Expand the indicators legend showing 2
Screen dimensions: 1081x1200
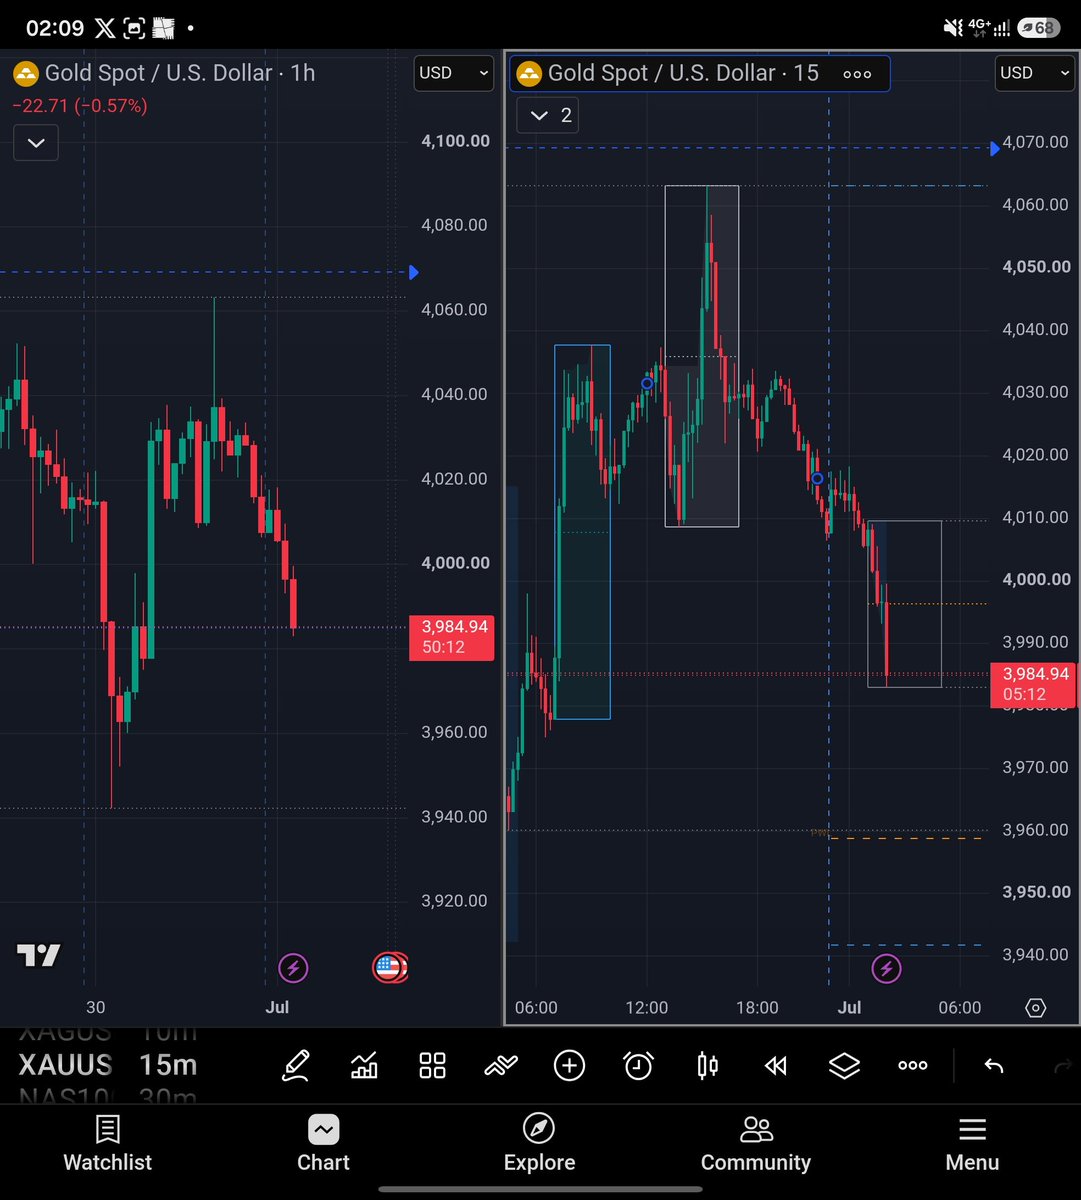click(x=549, y=115)
